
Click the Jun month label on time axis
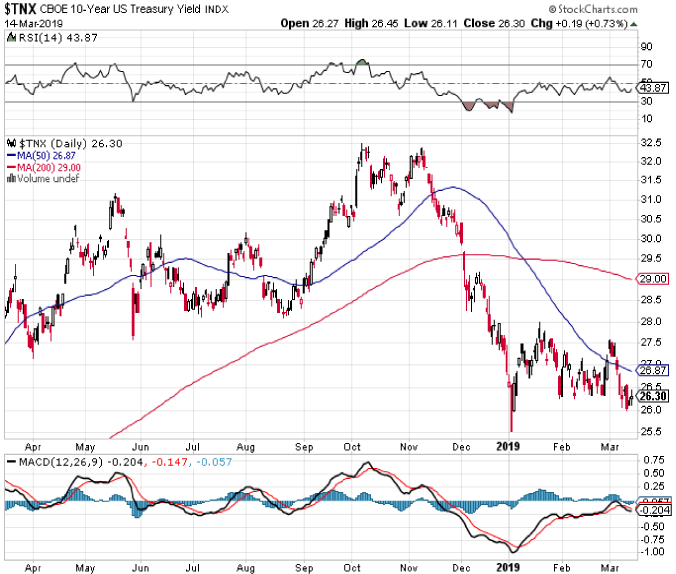click(x=139, y=448)
